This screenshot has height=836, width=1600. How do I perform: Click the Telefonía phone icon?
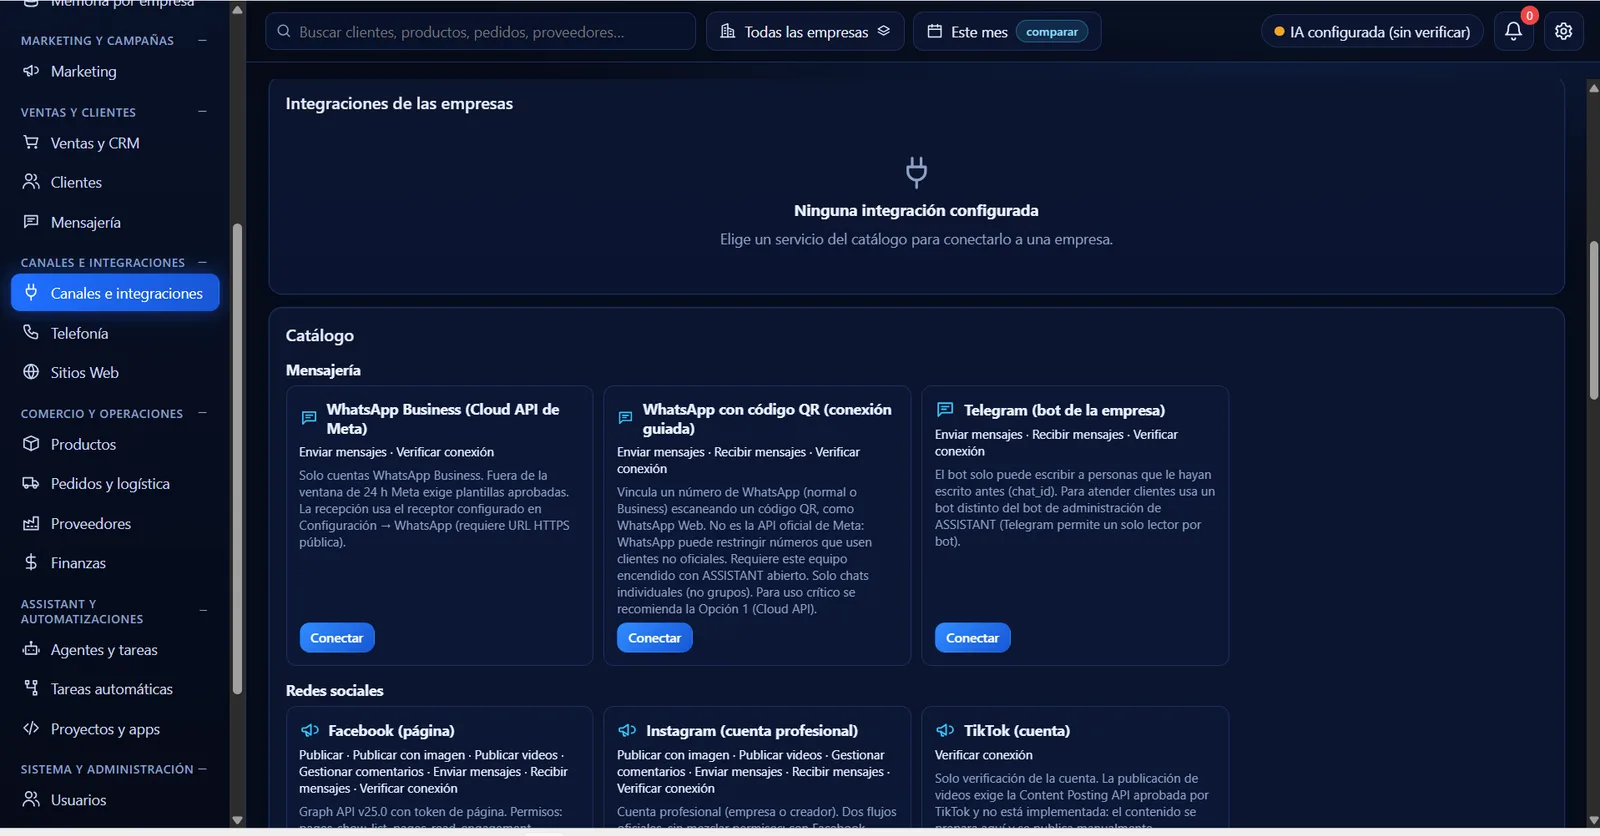(x=31, y=333)
